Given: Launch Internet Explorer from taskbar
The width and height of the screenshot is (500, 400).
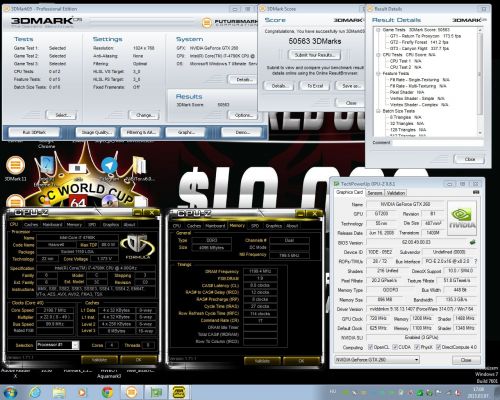Looking at the screenshot, I should [35, 392].
